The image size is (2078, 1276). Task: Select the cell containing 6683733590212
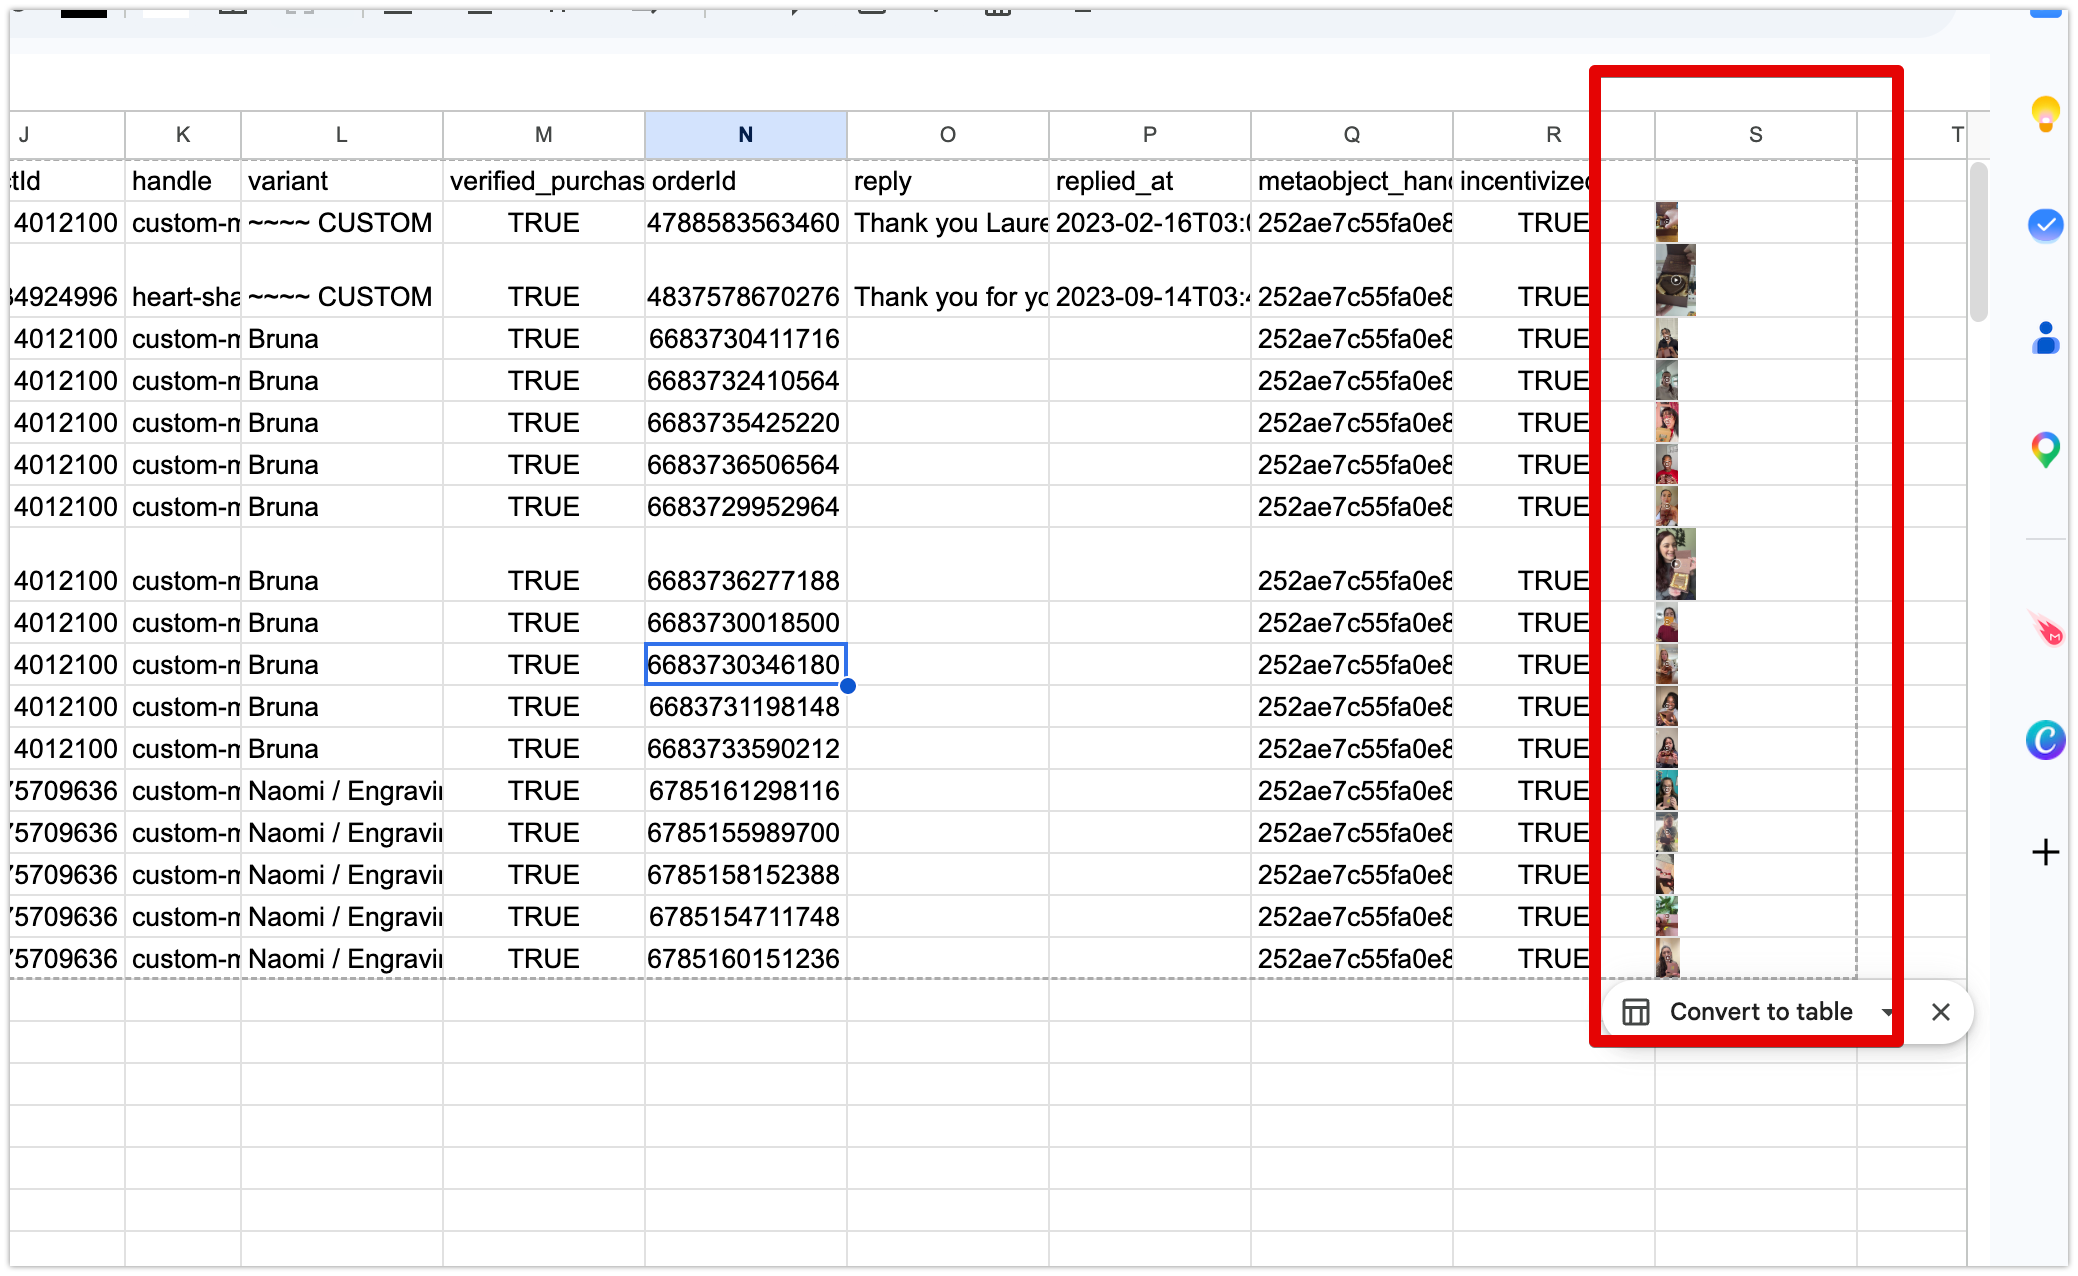(x=745, y=749)
